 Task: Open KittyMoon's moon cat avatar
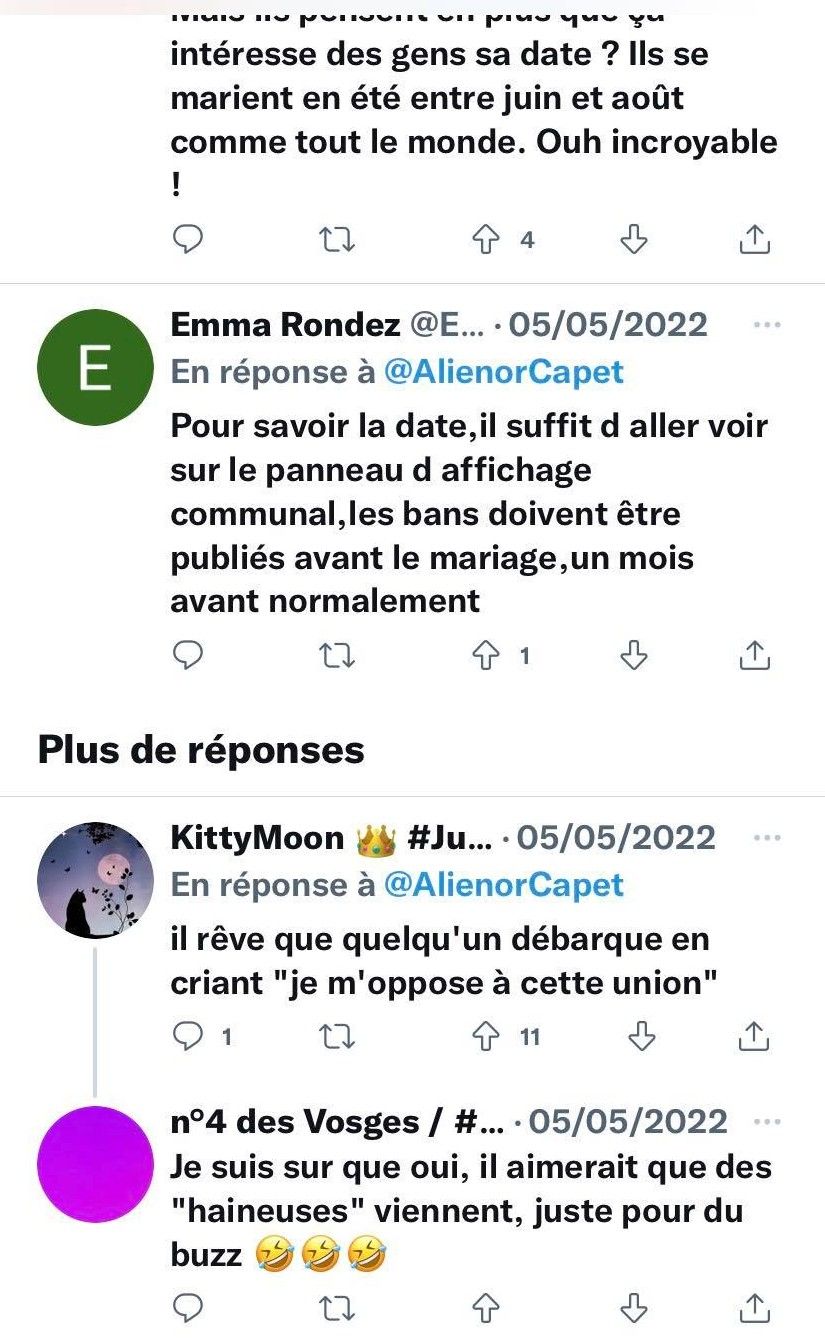click(95, 881)
